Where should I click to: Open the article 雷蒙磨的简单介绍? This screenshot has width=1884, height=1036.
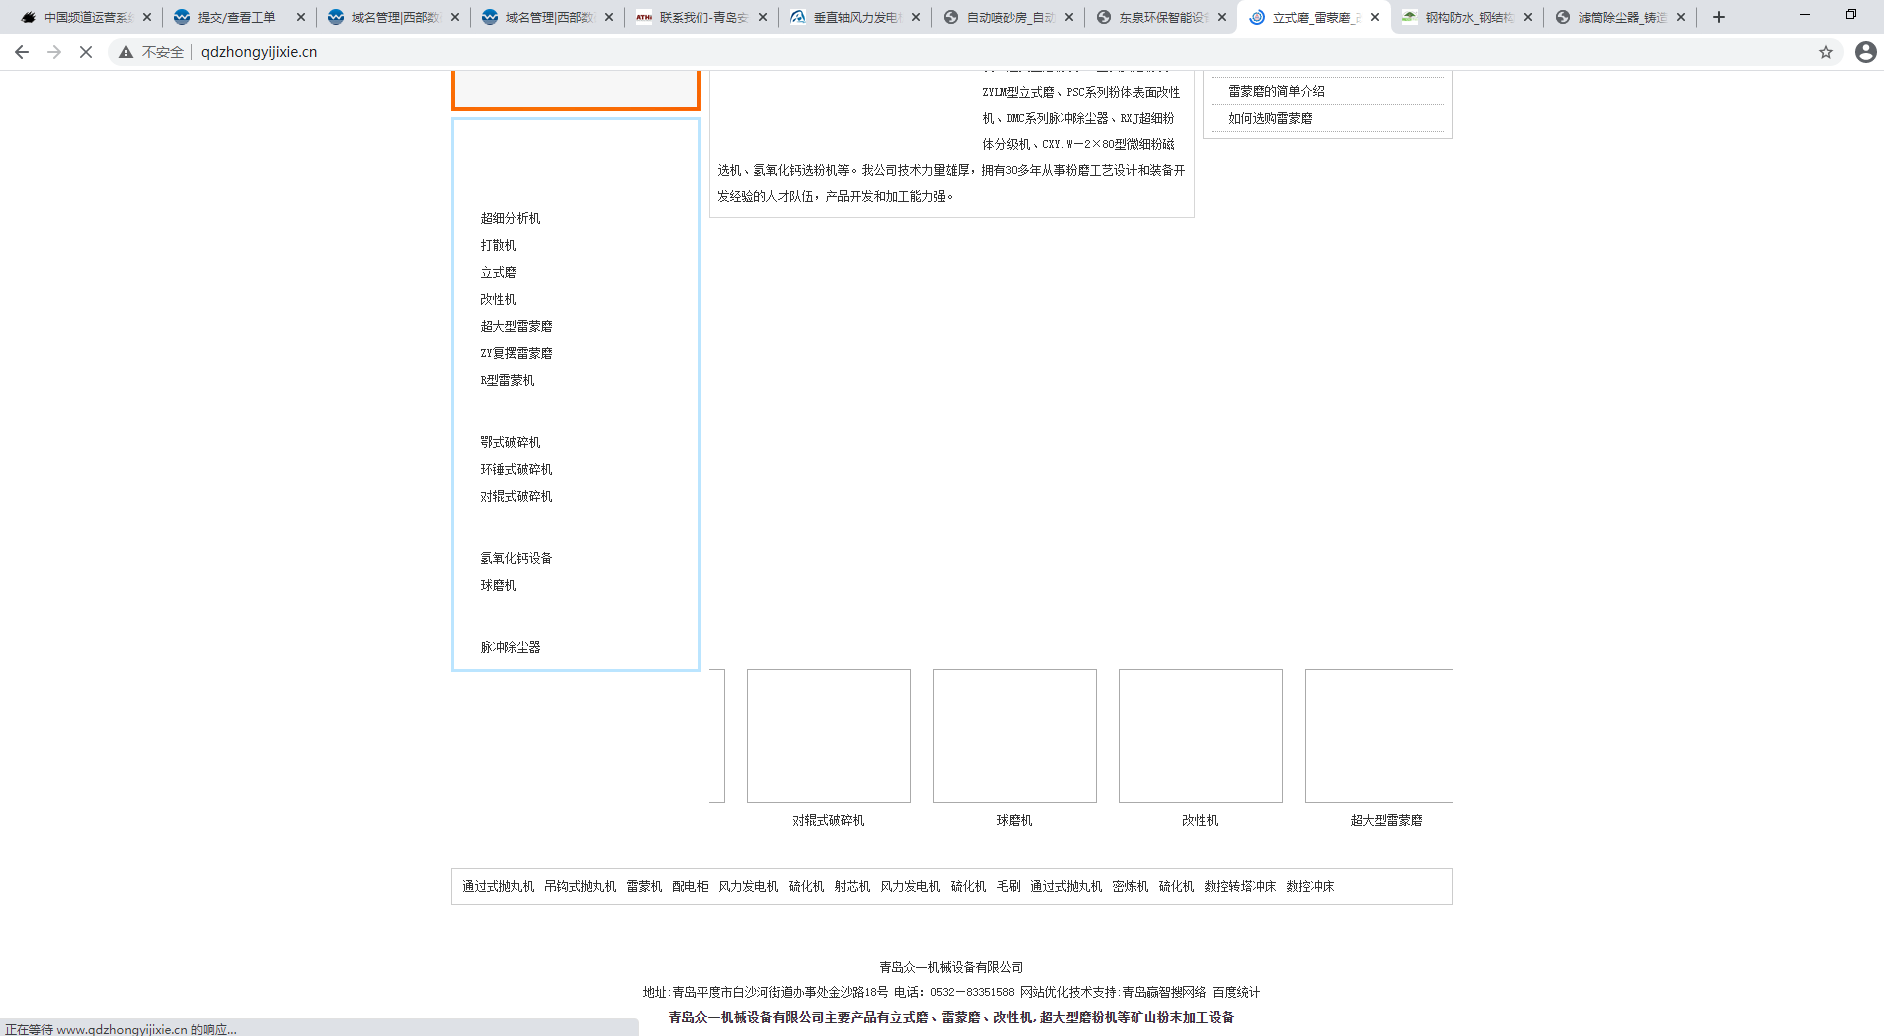1276,91
